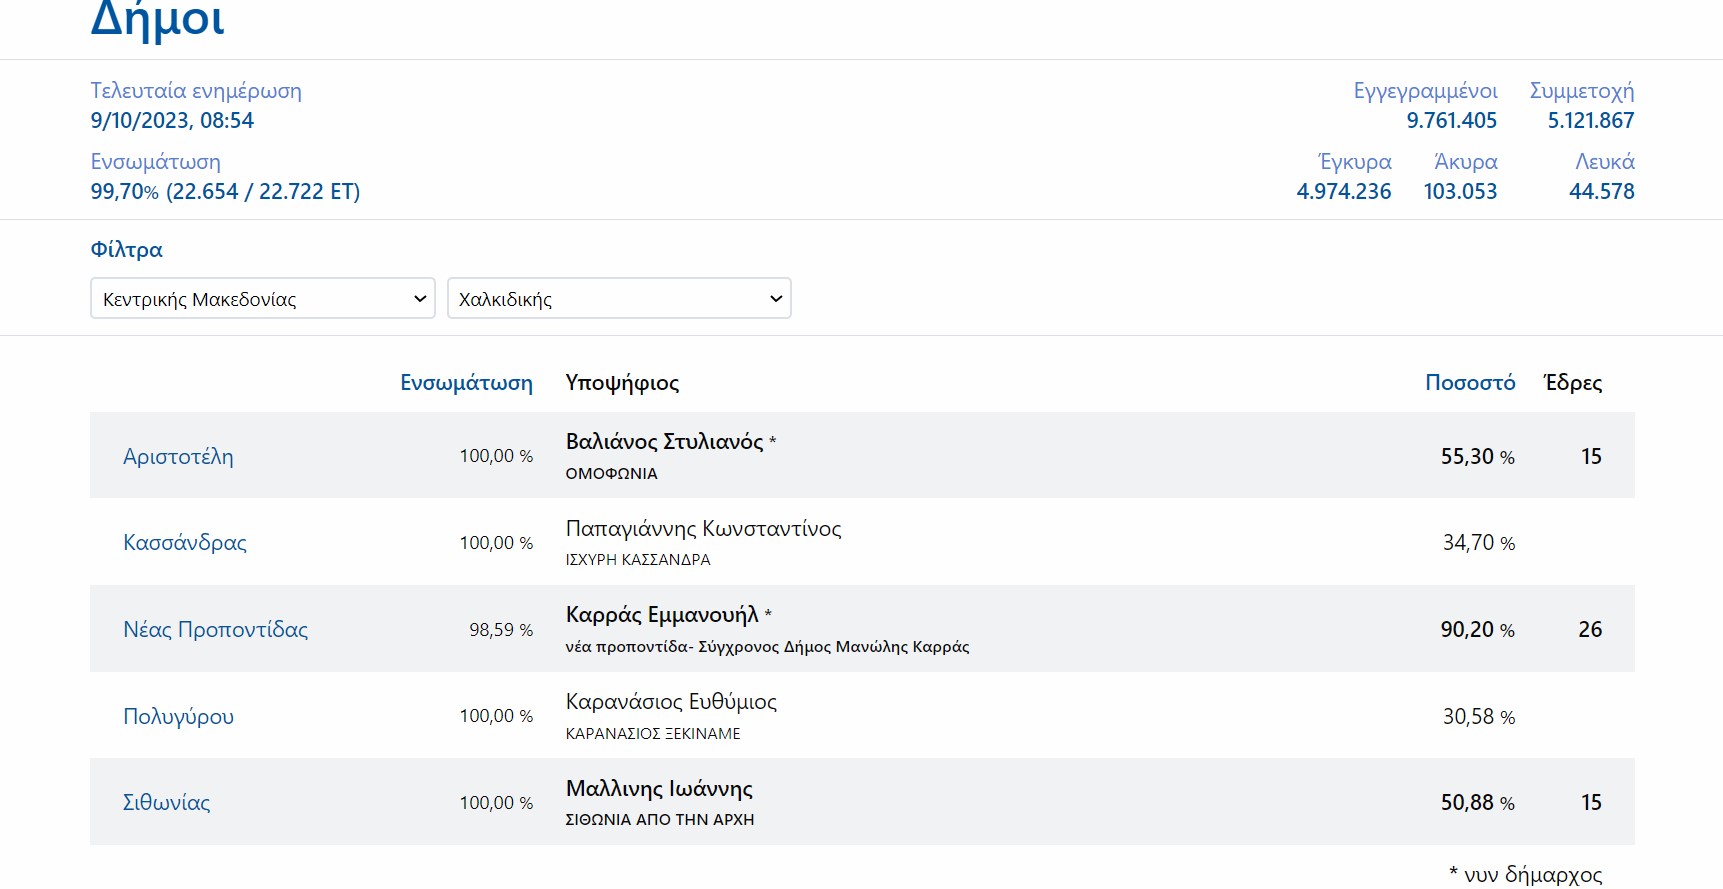1723x889 pixels.
Task: Click the Εγγεγραμμένοι count 9.761.405
Action: pos(1451,121)
